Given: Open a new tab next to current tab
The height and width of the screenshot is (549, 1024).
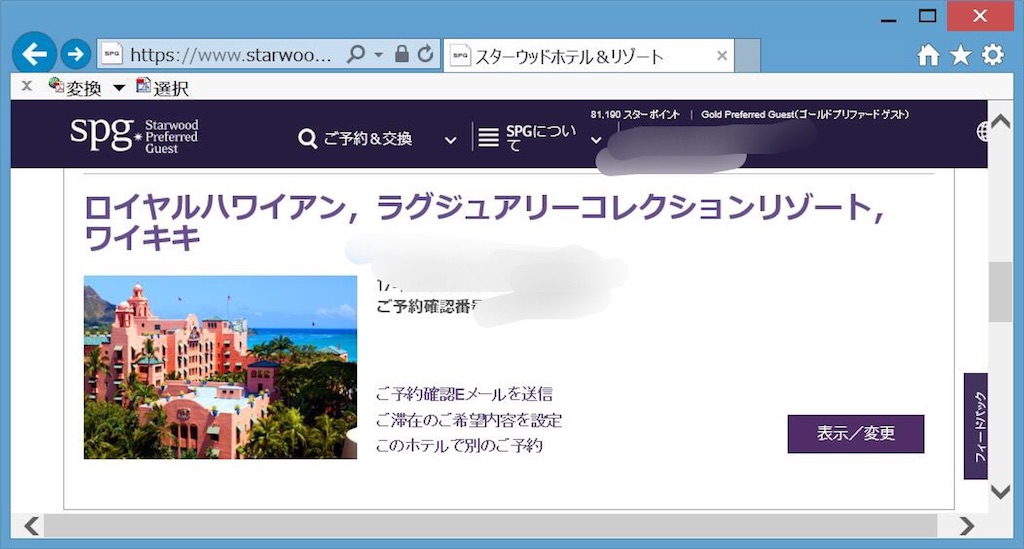Looking at the screenshot, I should [x=747, y=56].
